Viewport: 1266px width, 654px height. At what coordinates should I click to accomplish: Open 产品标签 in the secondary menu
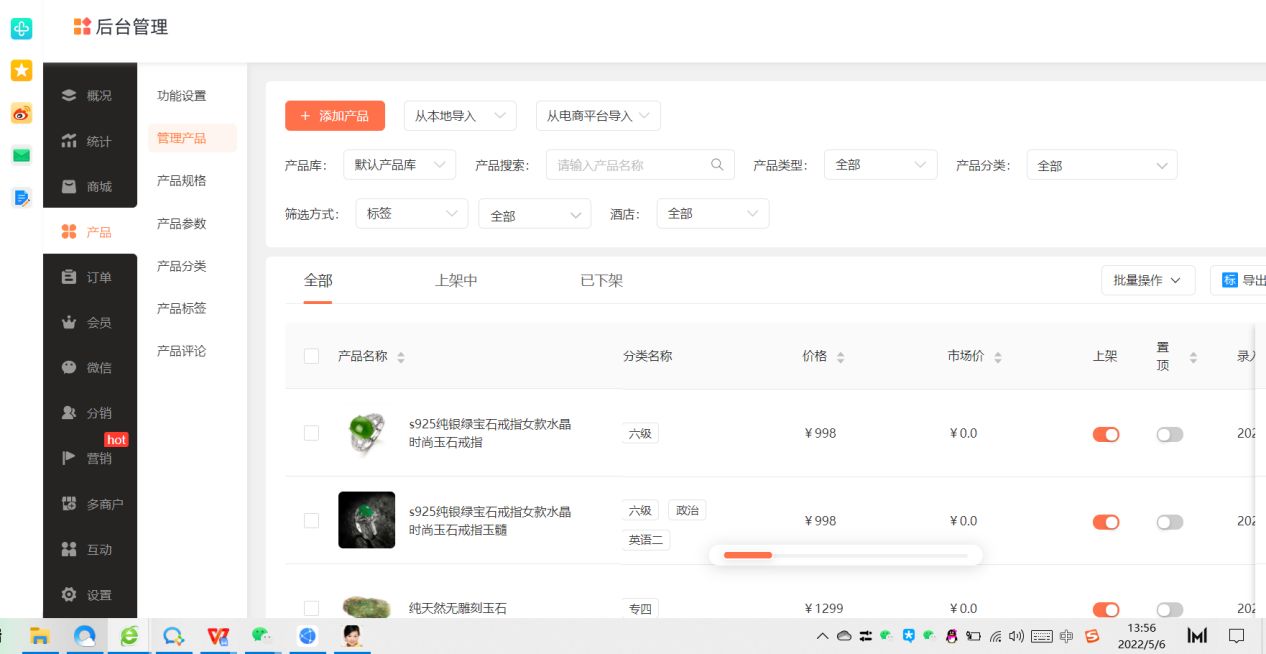tap(181, 308)
